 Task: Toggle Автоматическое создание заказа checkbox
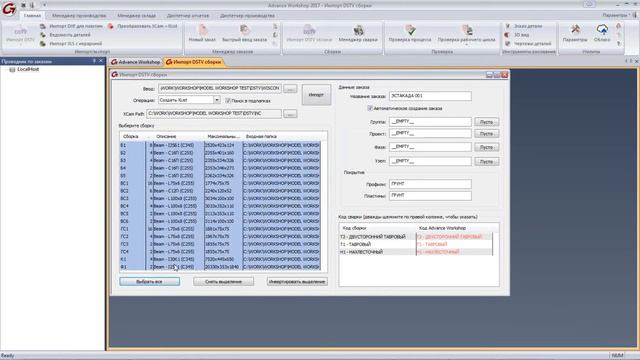pyautogui.click(x=370, y=108)
